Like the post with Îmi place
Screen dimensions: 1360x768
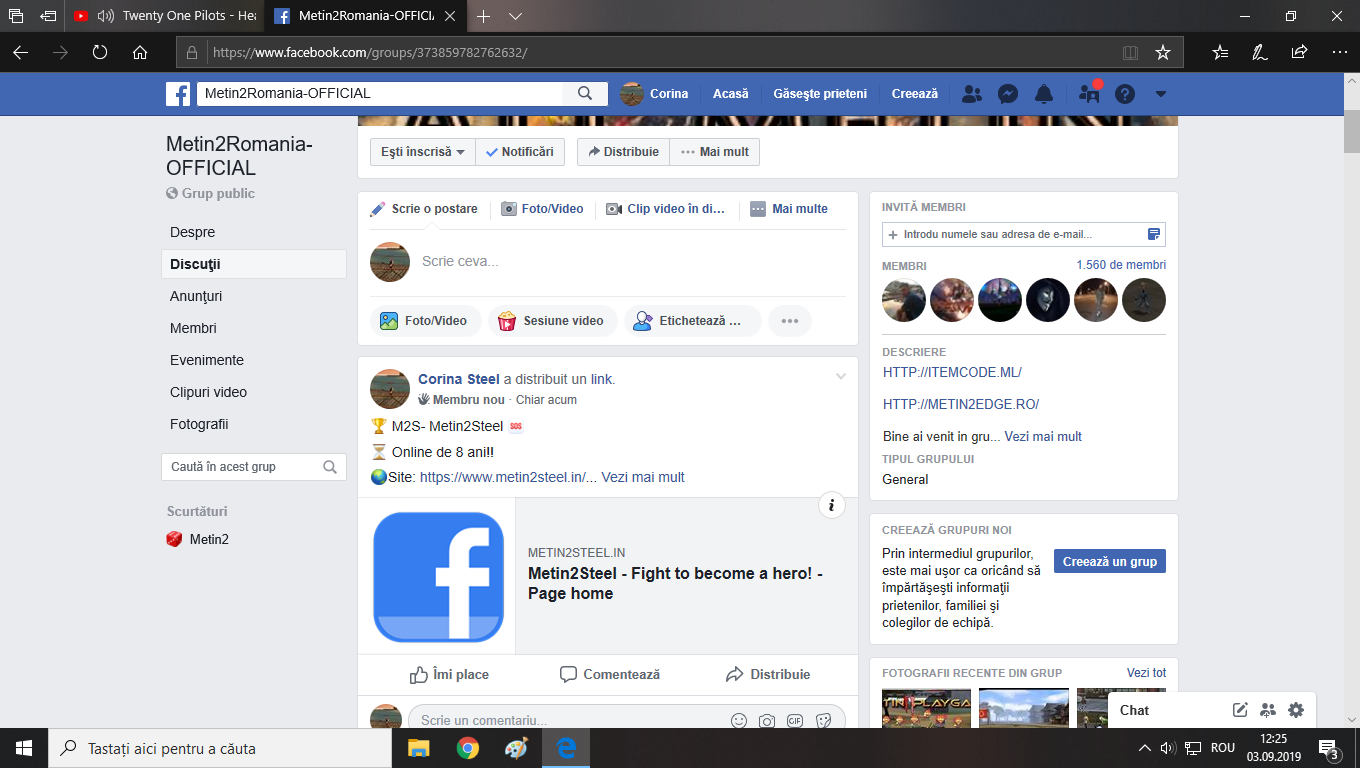point(450,674)
